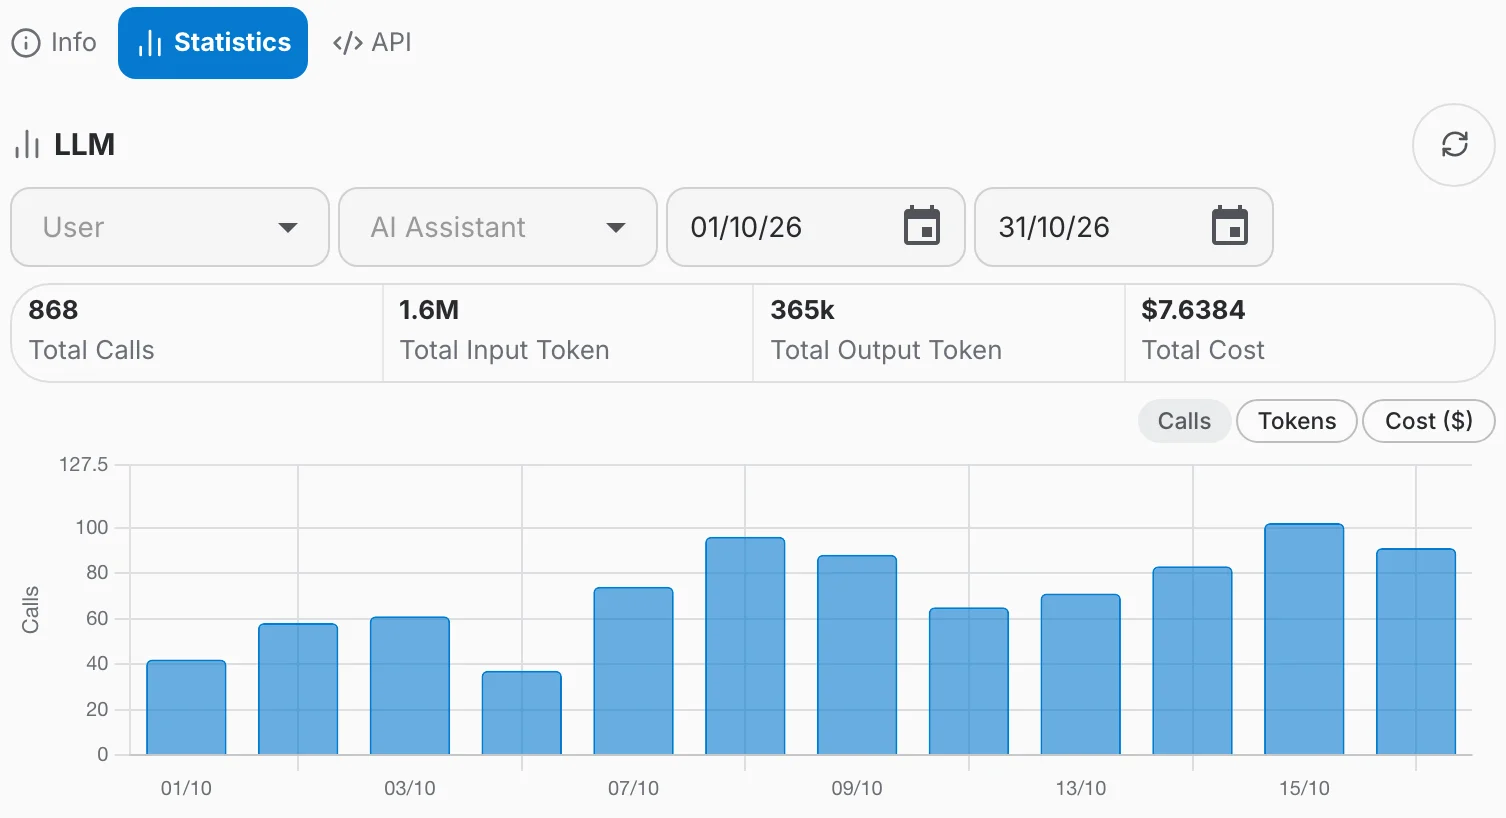Switch chart to Cost ($) view
This screenshot has width=1506, height=818.
coord(1429,421)
